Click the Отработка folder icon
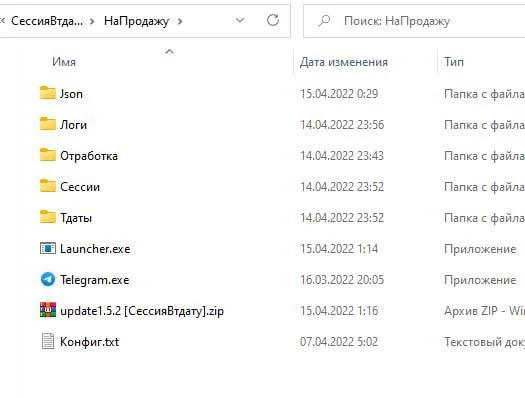Viewport: 525px width, 398px height. 48,155
